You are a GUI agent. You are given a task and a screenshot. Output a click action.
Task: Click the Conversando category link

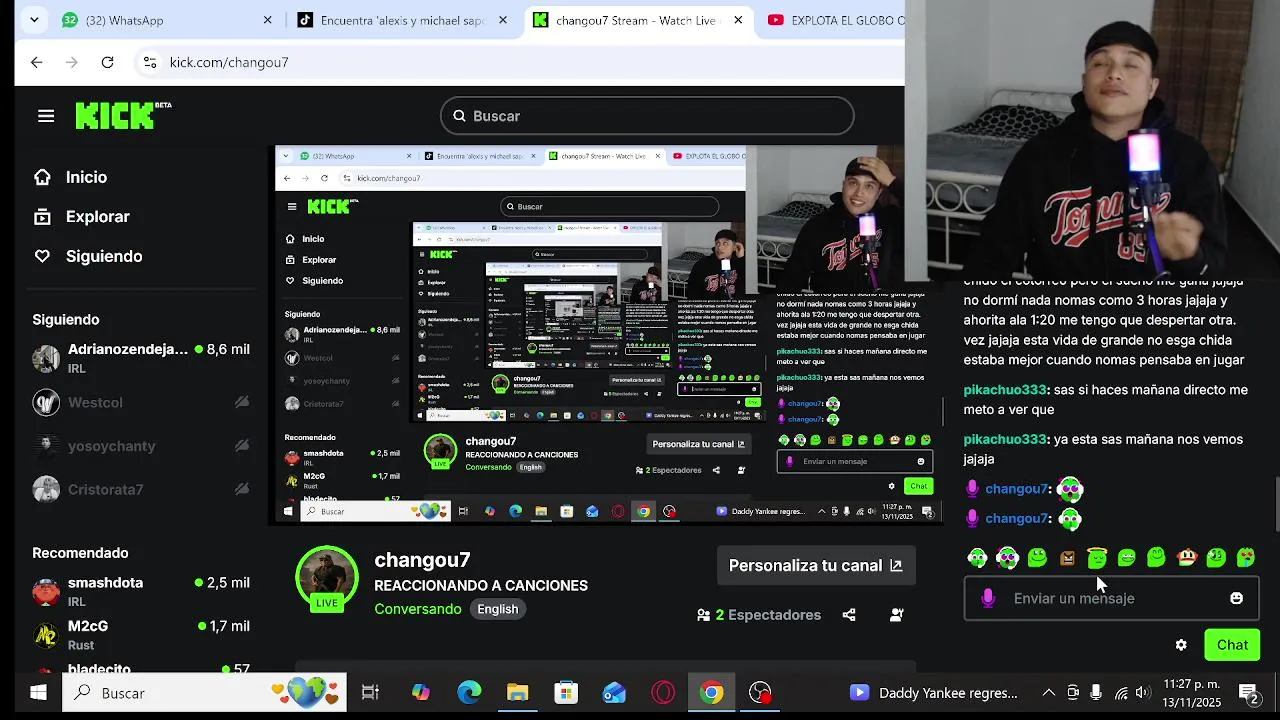(x=418, y=609)
